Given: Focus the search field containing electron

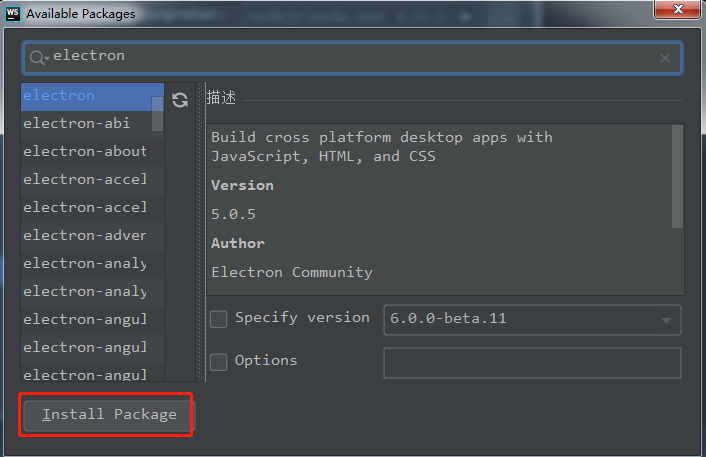Looking at the screenshot, I should 352,58.
